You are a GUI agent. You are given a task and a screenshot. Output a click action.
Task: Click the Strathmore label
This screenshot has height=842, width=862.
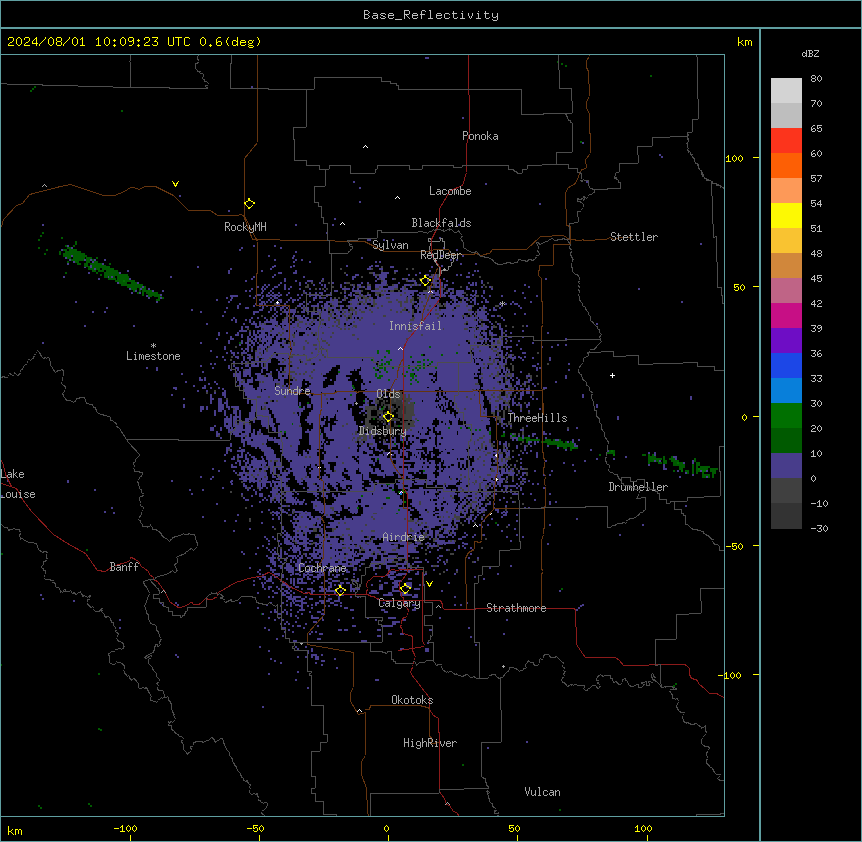coord(516,608)
